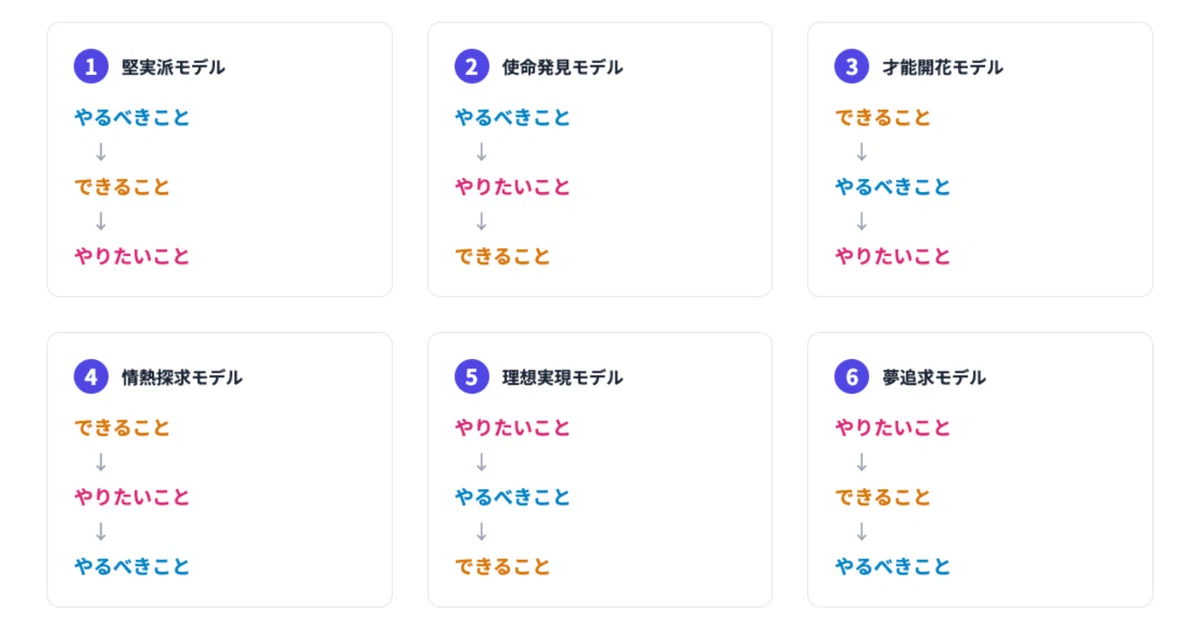Click the 夢追求モデル title
This screenshot has height=628, width=1200.
click(x=934, y=378)
